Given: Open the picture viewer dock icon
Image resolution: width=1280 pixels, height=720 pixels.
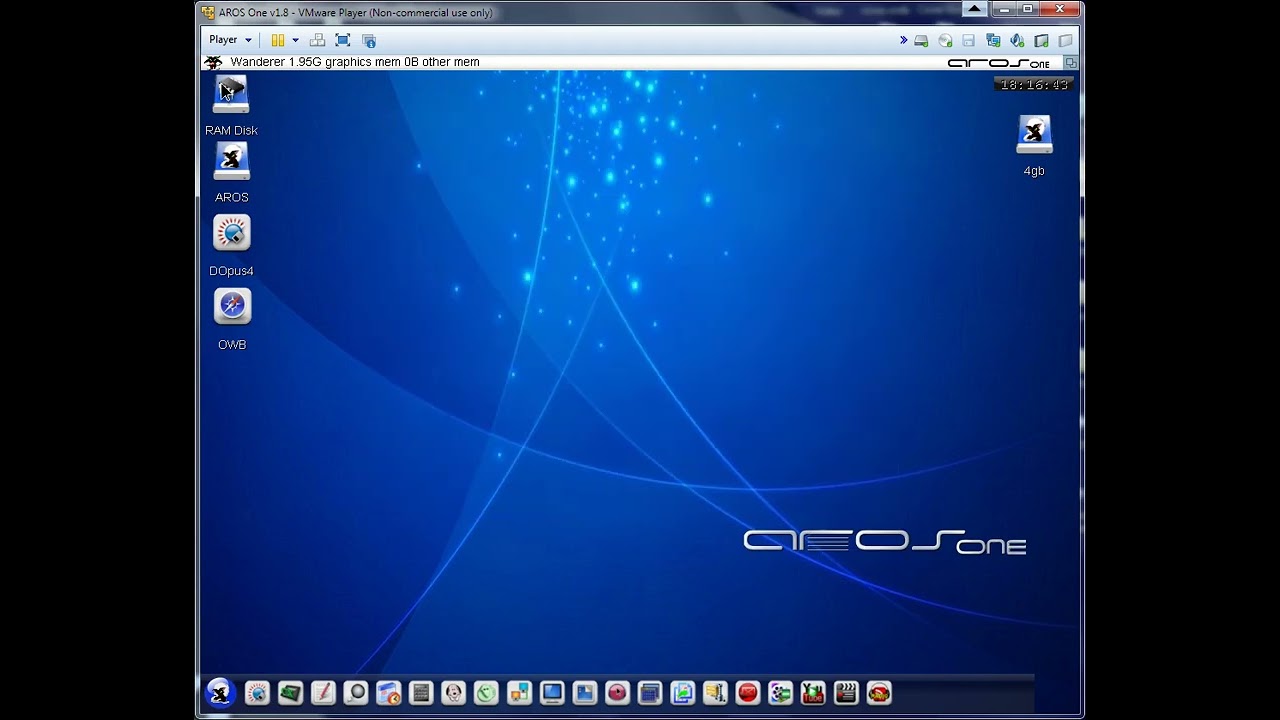Looking at the screenshot, I should [585, 692].
